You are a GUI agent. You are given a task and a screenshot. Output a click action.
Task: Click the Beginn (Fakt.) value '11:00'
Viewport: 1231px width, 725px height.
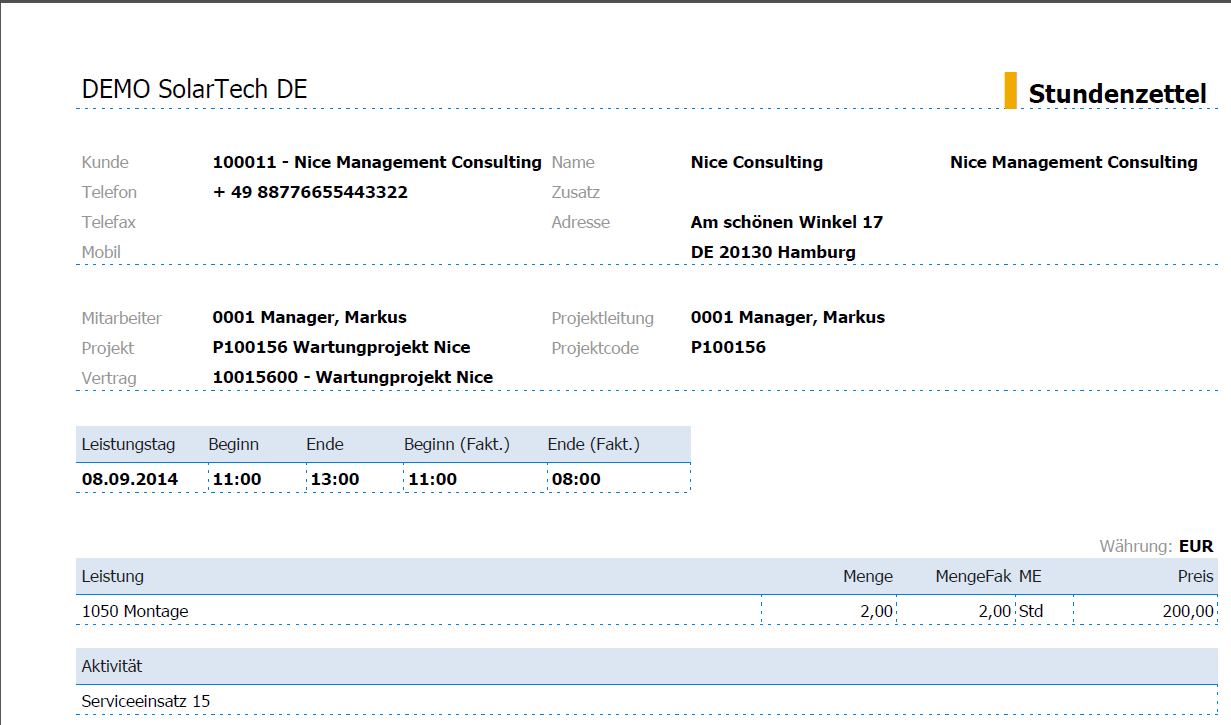pyautogui.click(x=433, y=479)
